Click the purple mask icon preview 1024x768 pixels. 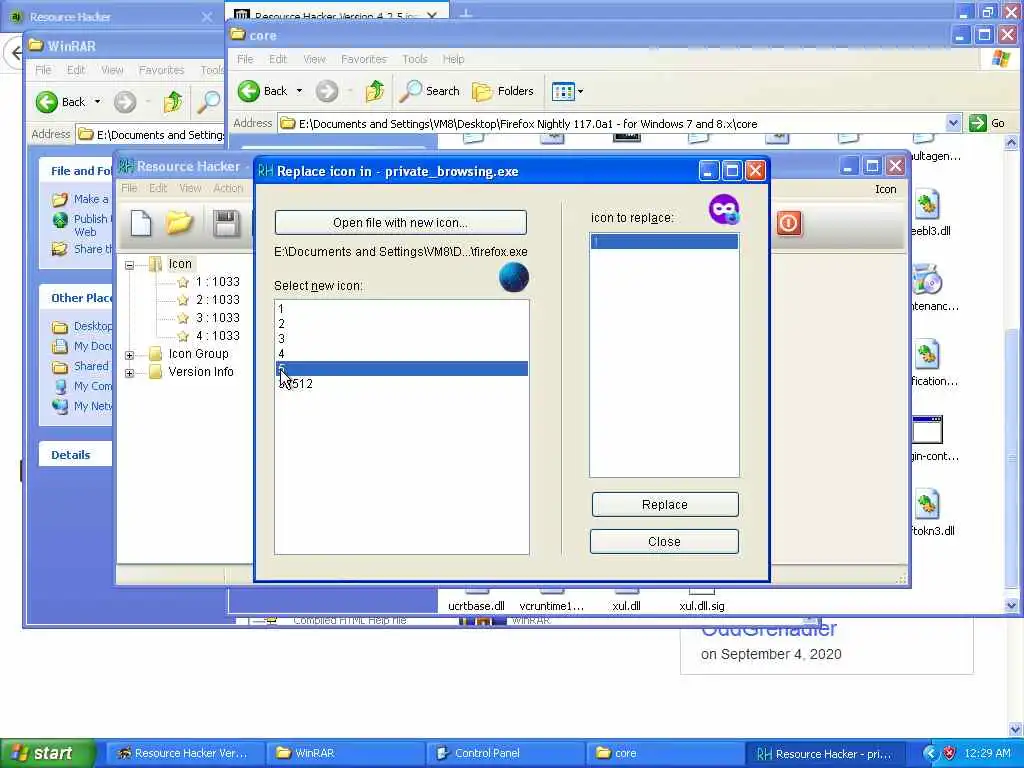pyautogui.click(x=724, y=210)
